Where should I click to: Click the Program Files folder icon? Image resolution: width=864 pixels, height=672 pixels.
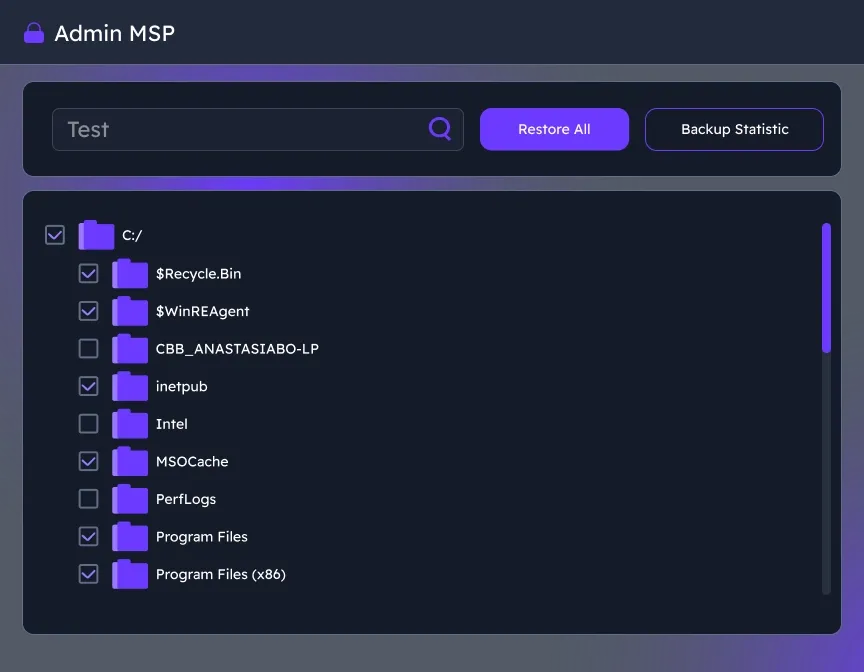click(130, 536)
